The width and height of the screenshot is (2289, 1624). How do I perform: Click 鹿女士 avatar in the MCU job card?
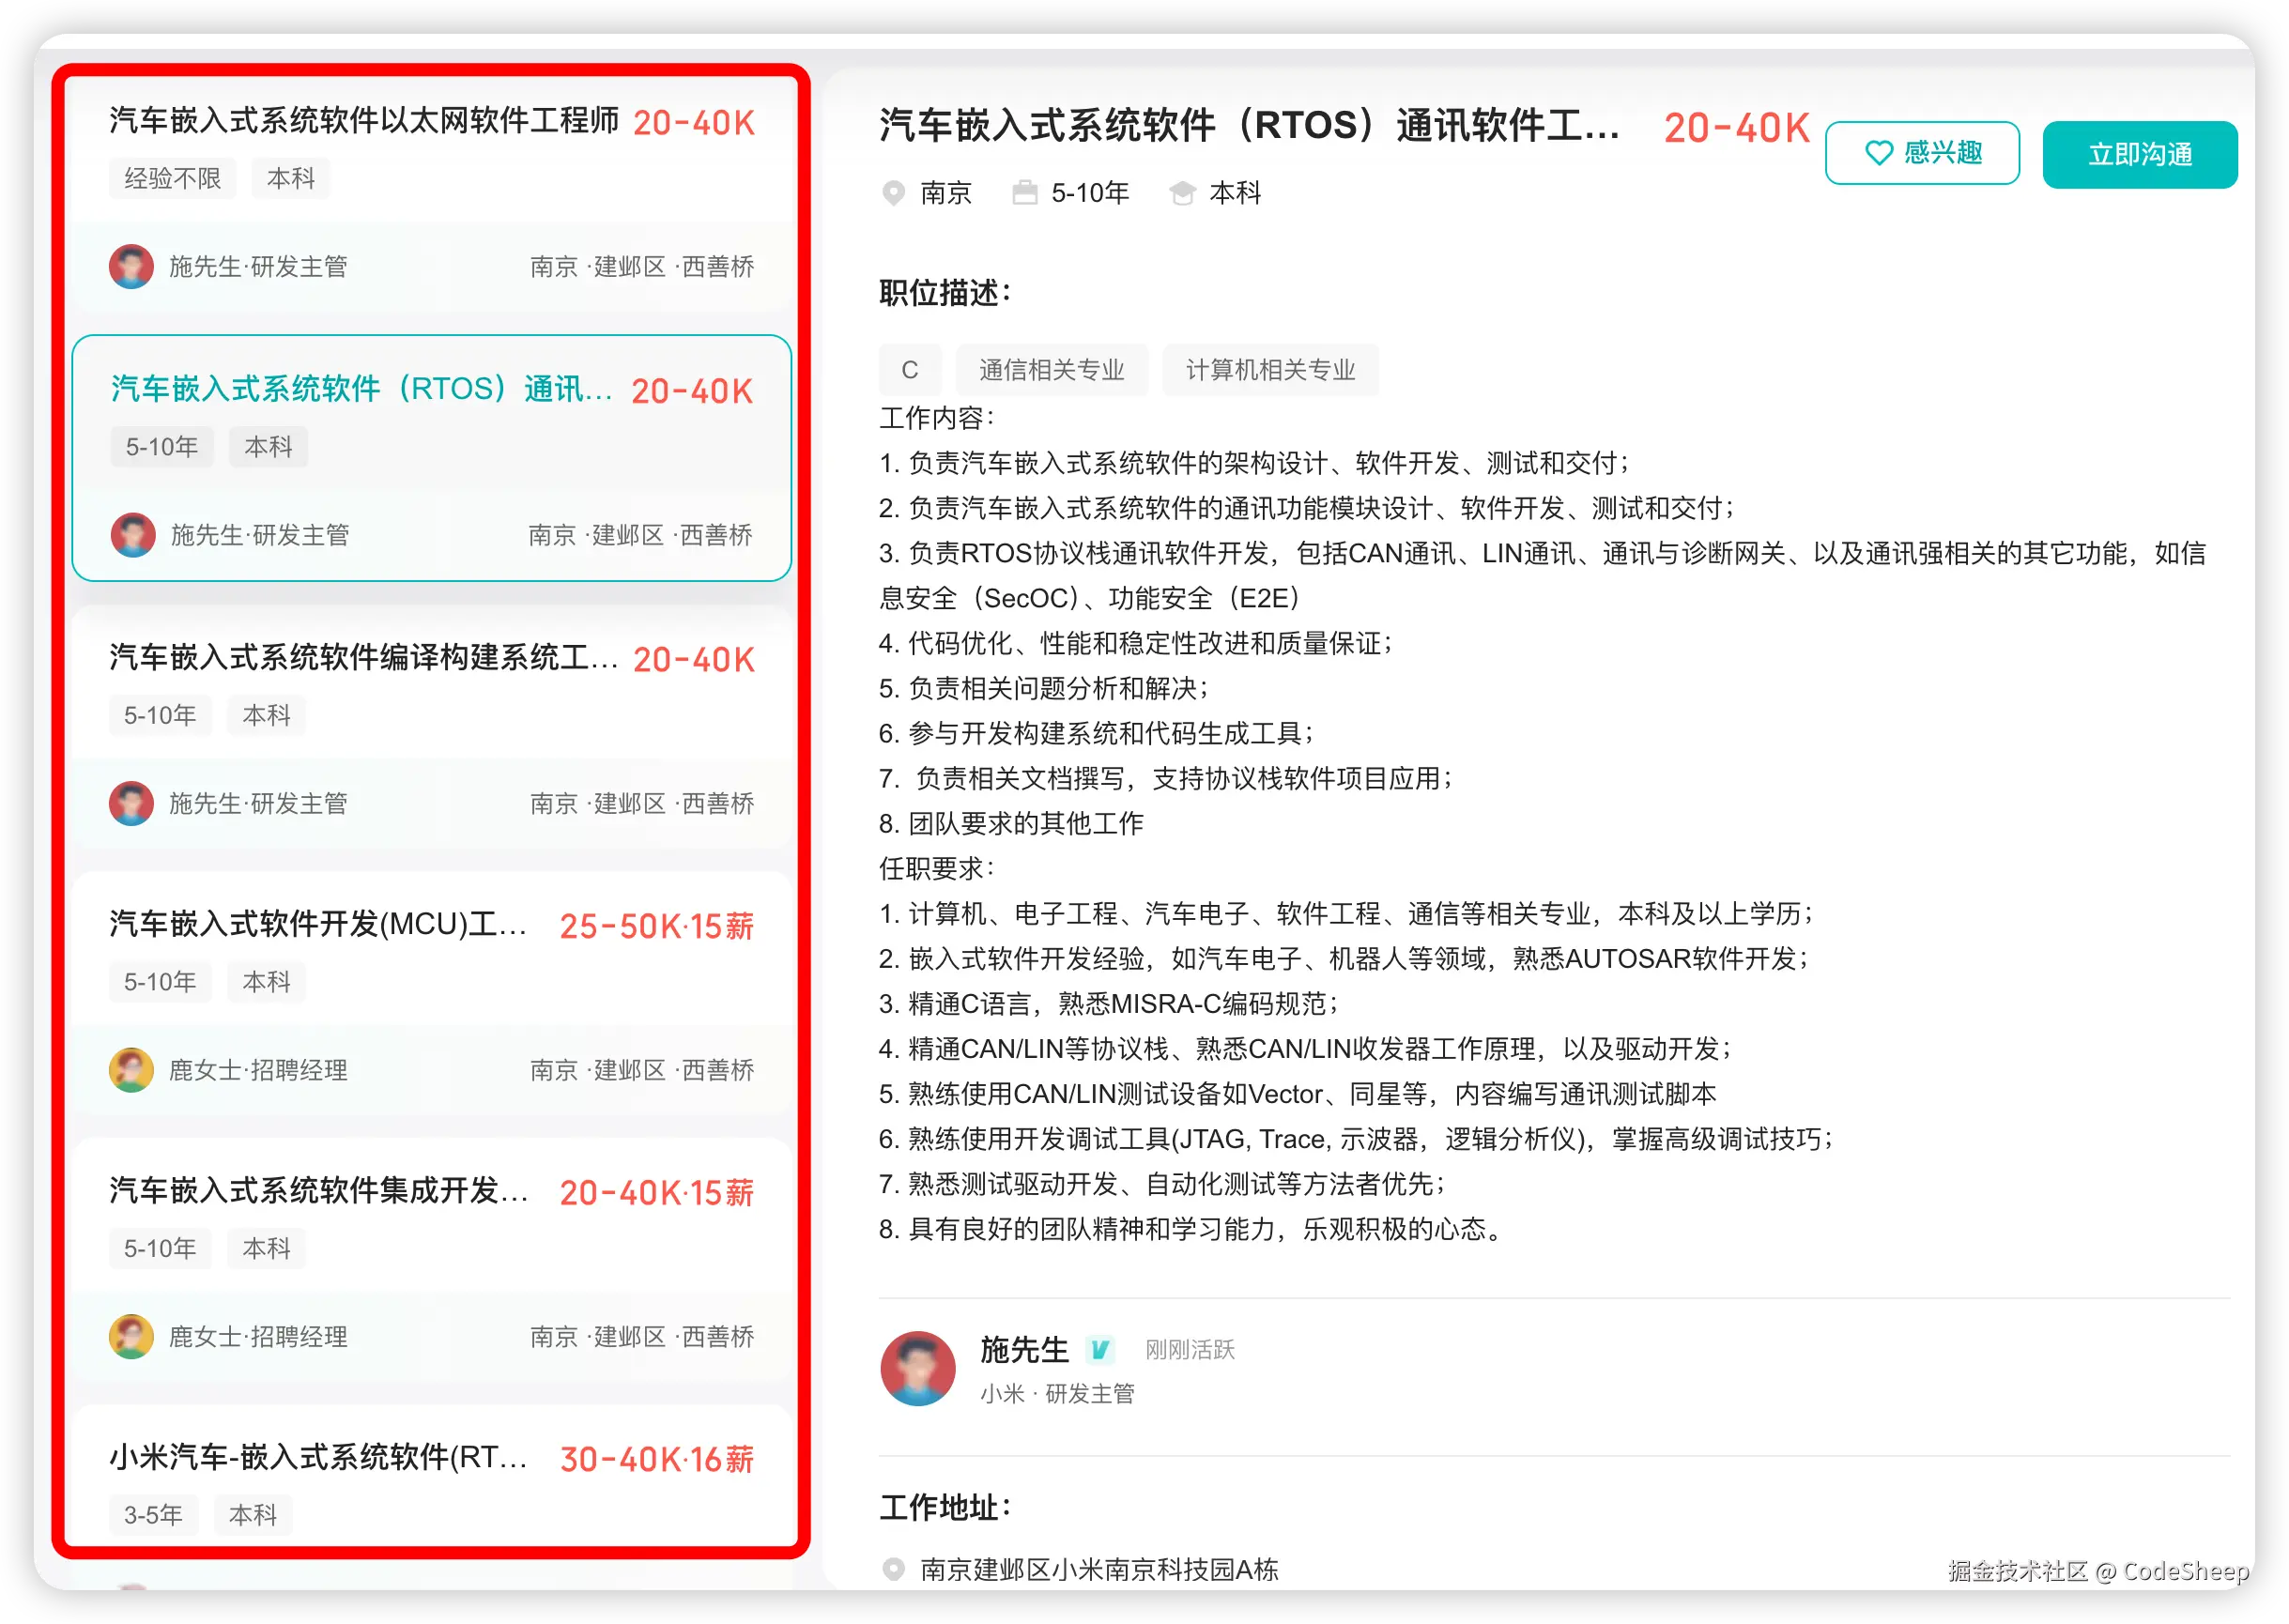pyautogui.click(x=131, y=1070)
